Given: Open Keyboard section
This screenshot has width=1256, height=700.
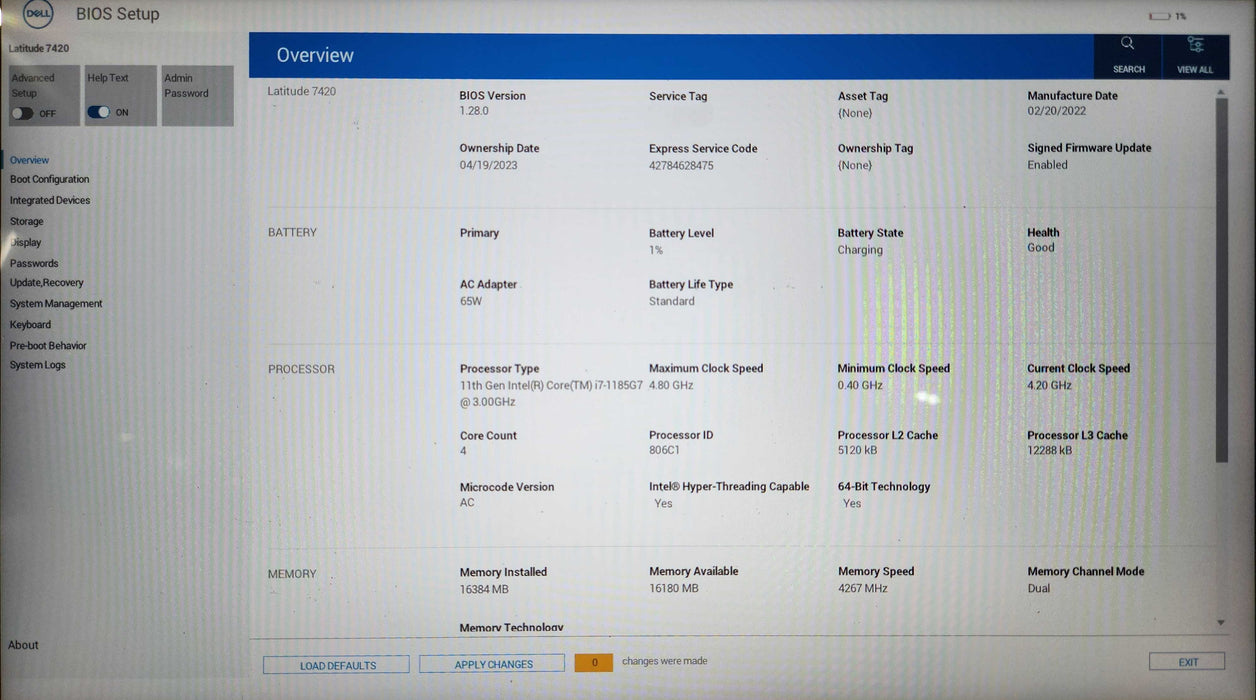Looking at the screenshot, I should [30, 324].
